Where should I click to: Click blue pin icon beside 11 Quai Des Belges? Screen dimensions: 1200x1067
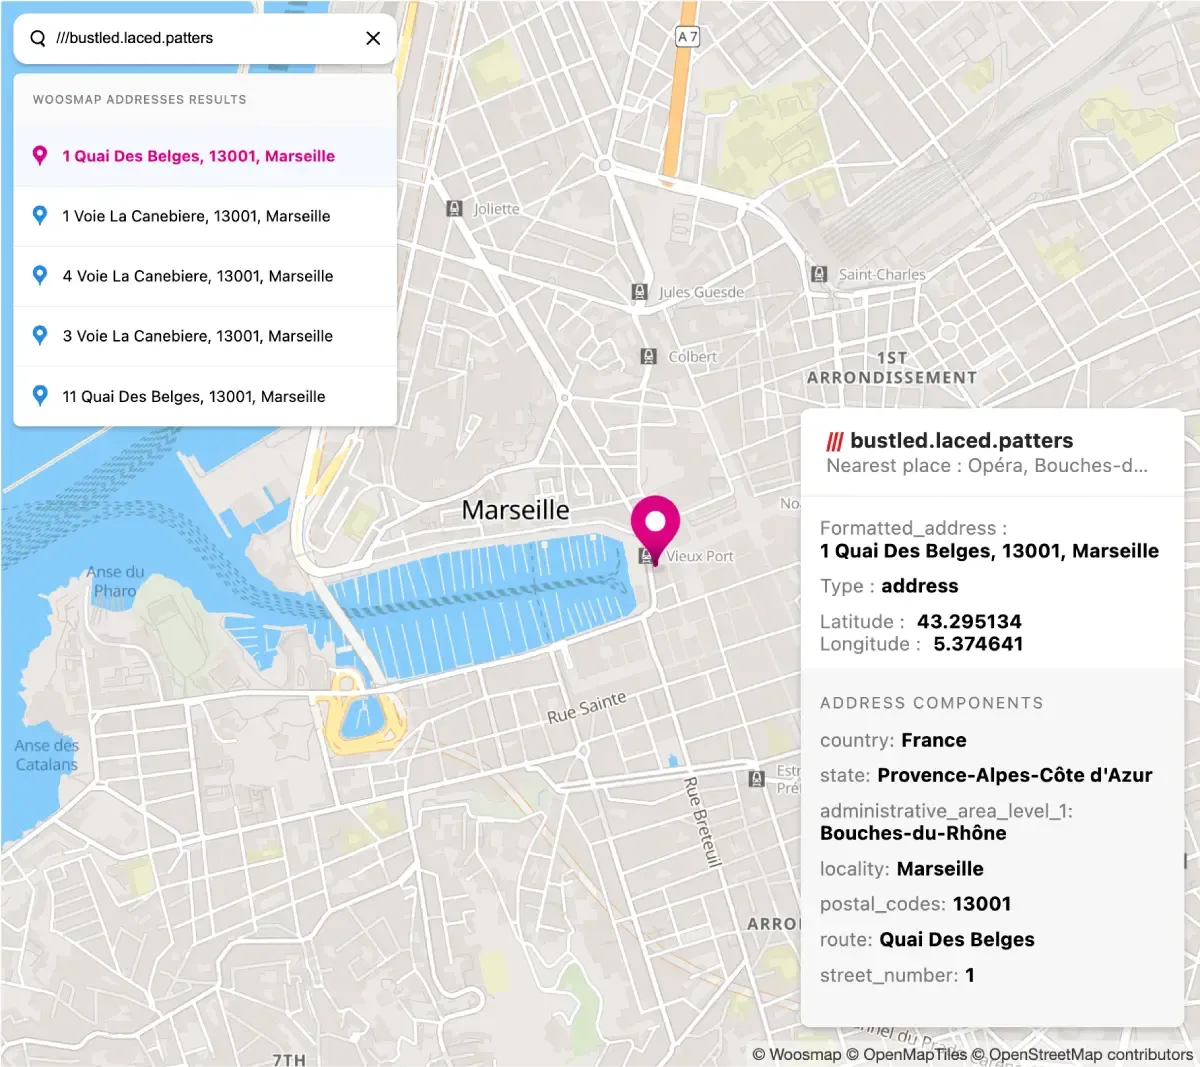coord(40,395)
